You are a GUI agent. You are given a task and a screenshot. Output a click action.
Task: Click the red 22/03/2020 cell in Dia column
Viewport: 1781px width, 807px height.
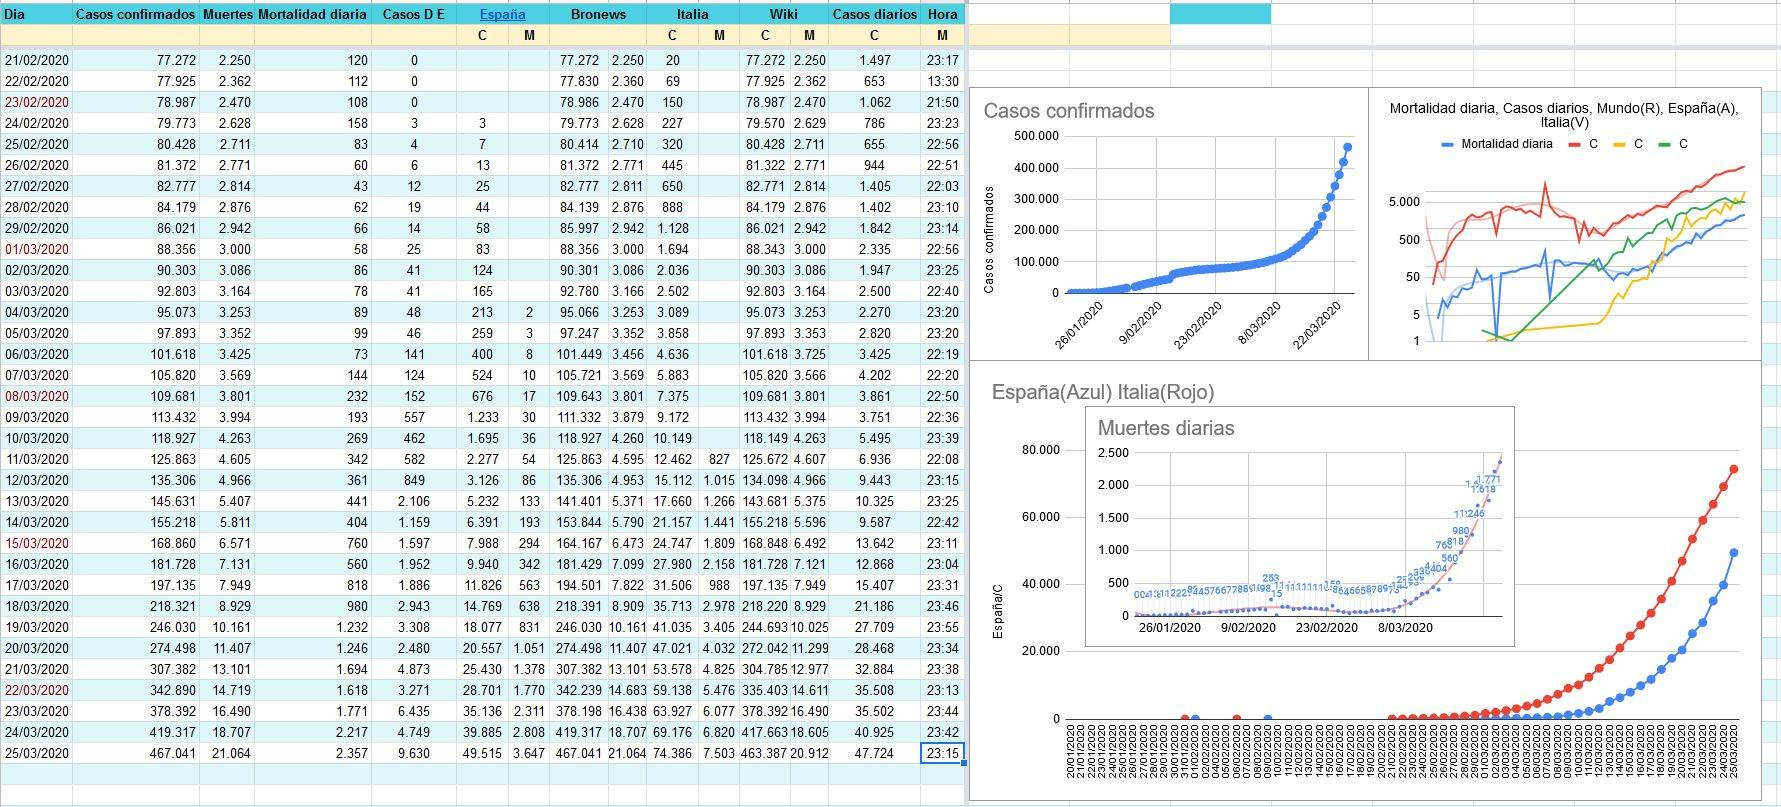[x=37, y=690]
